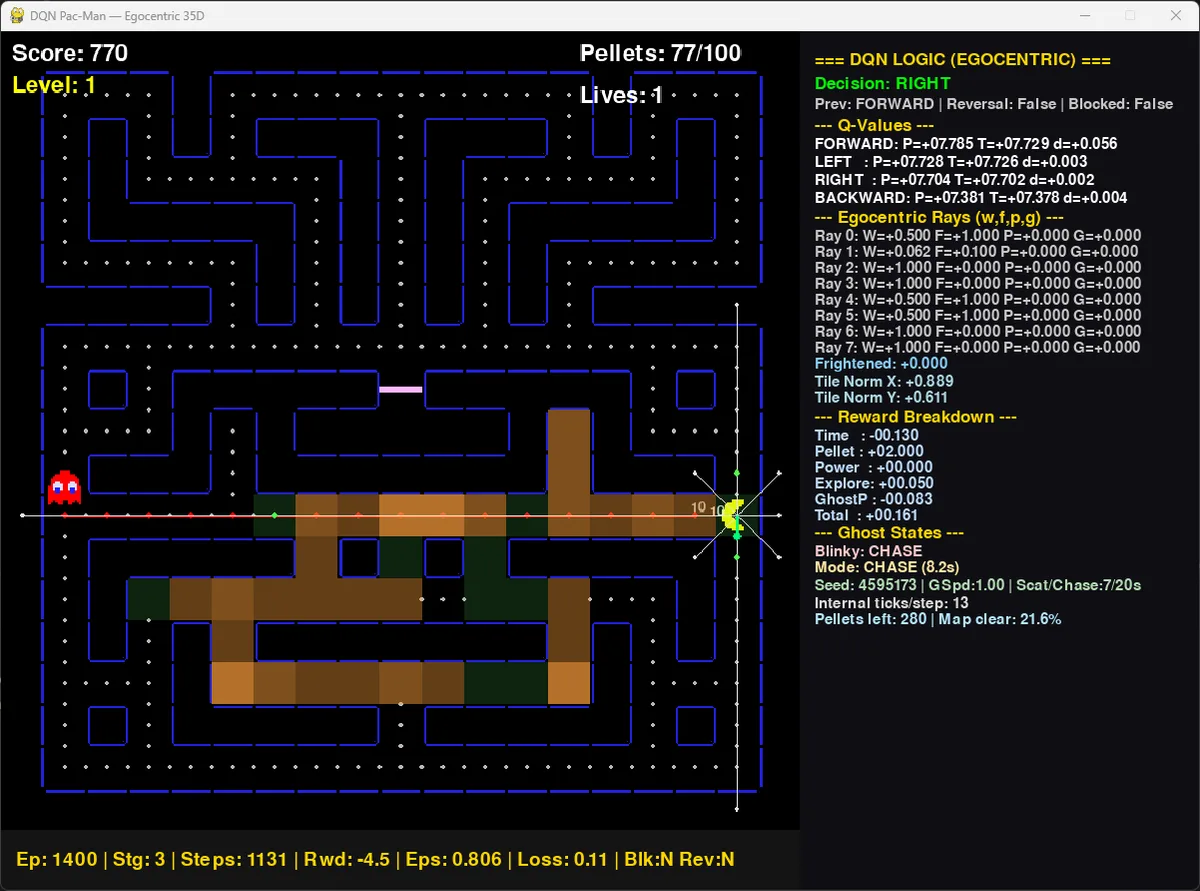Click the Blinky: CHASE status

pyautogui.click(x=869, y=551)
